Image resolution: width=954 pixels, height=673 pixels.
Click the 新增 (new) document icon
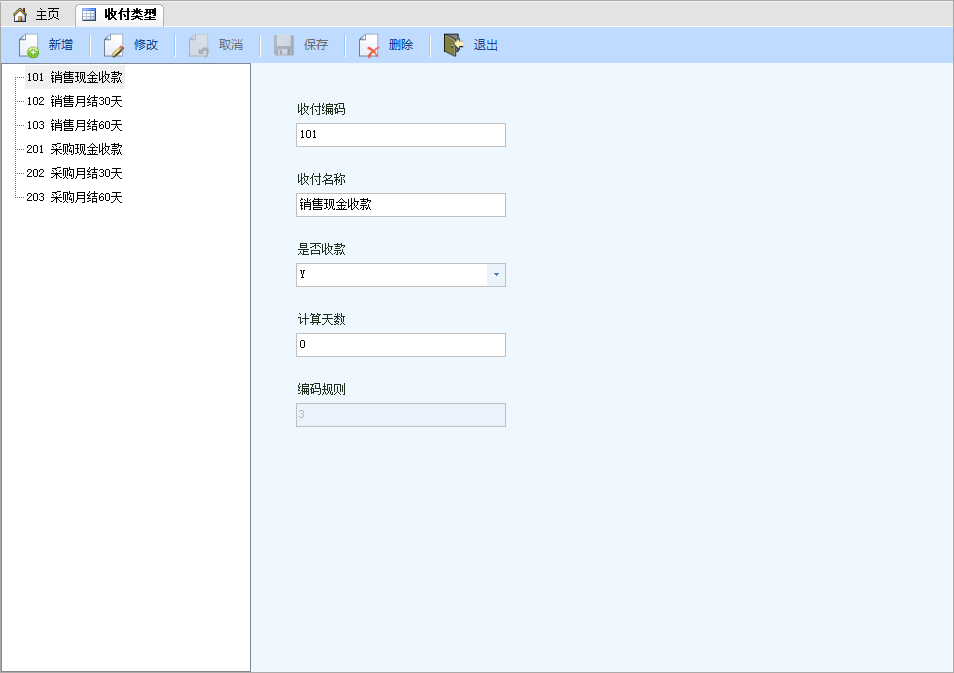point(29,46)
